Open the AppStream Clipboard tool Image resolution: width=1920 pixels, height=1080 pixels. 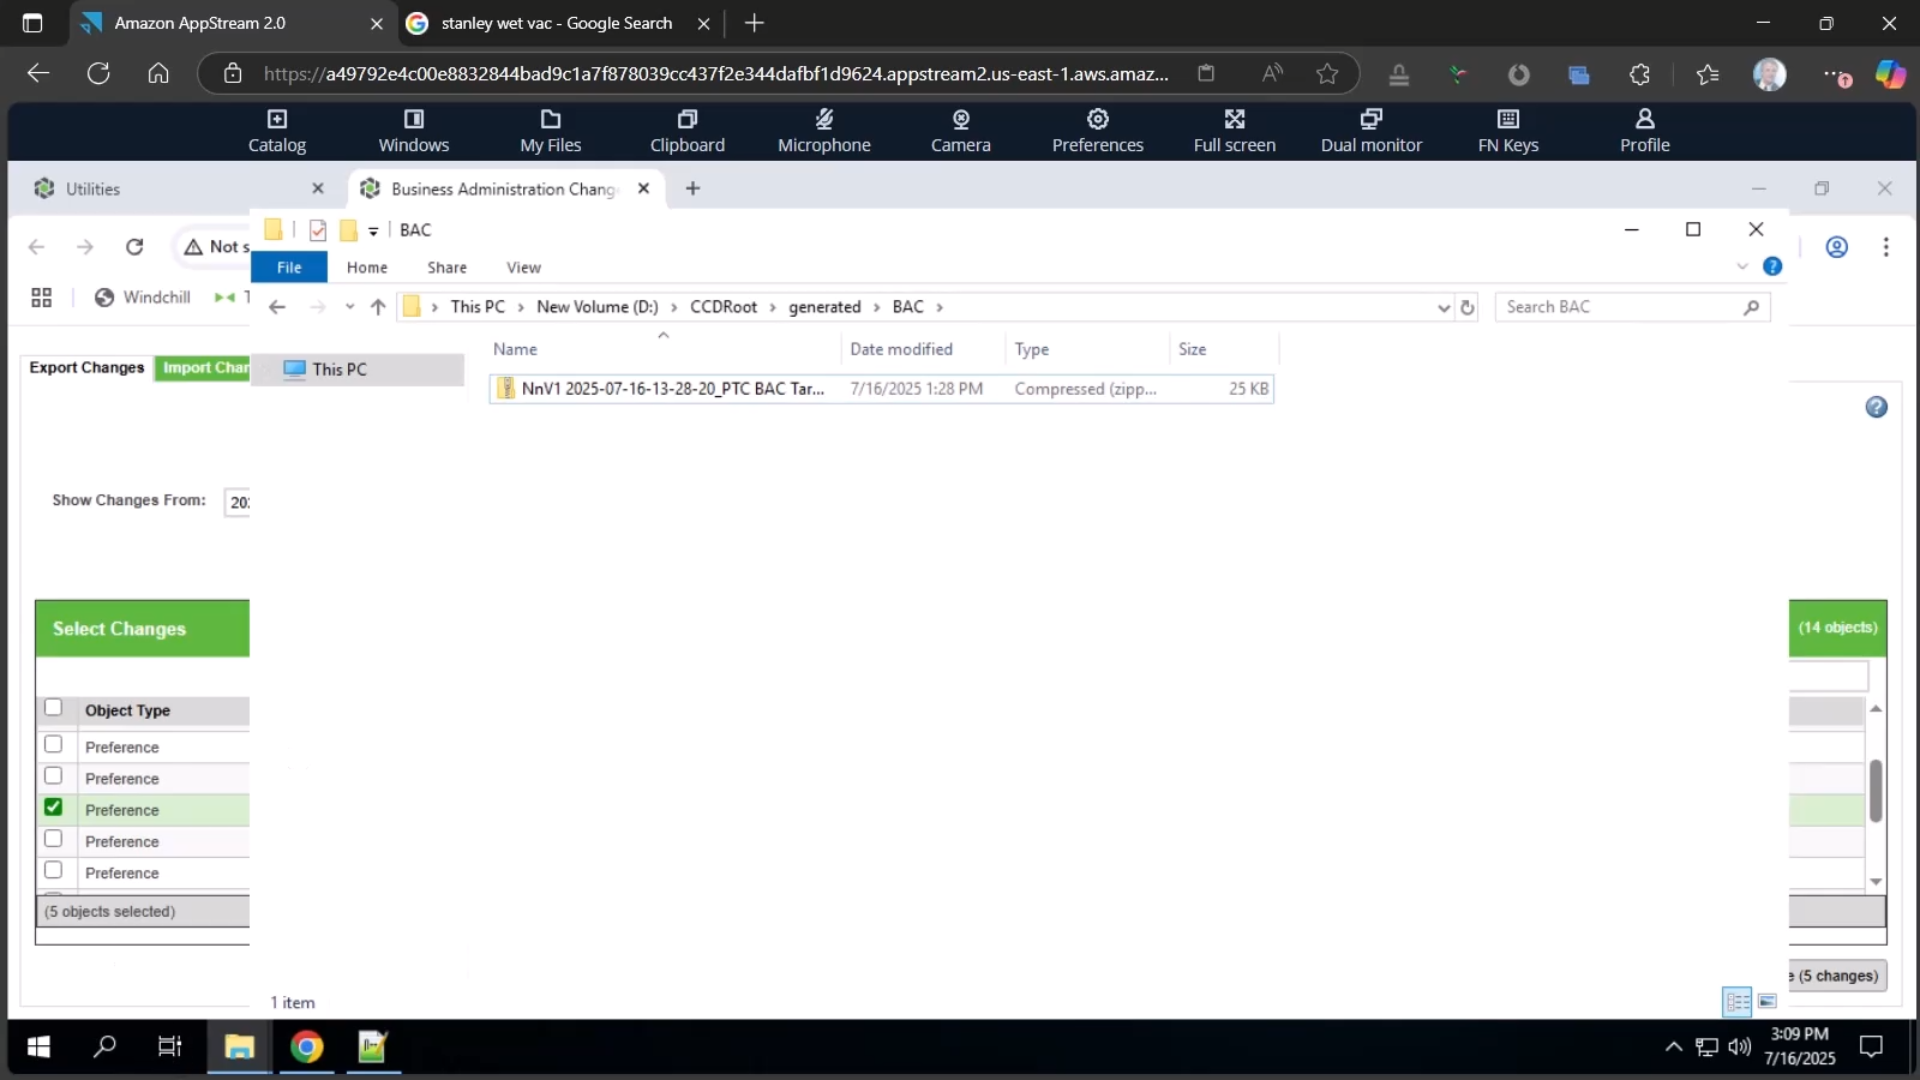tap(687, 131)
